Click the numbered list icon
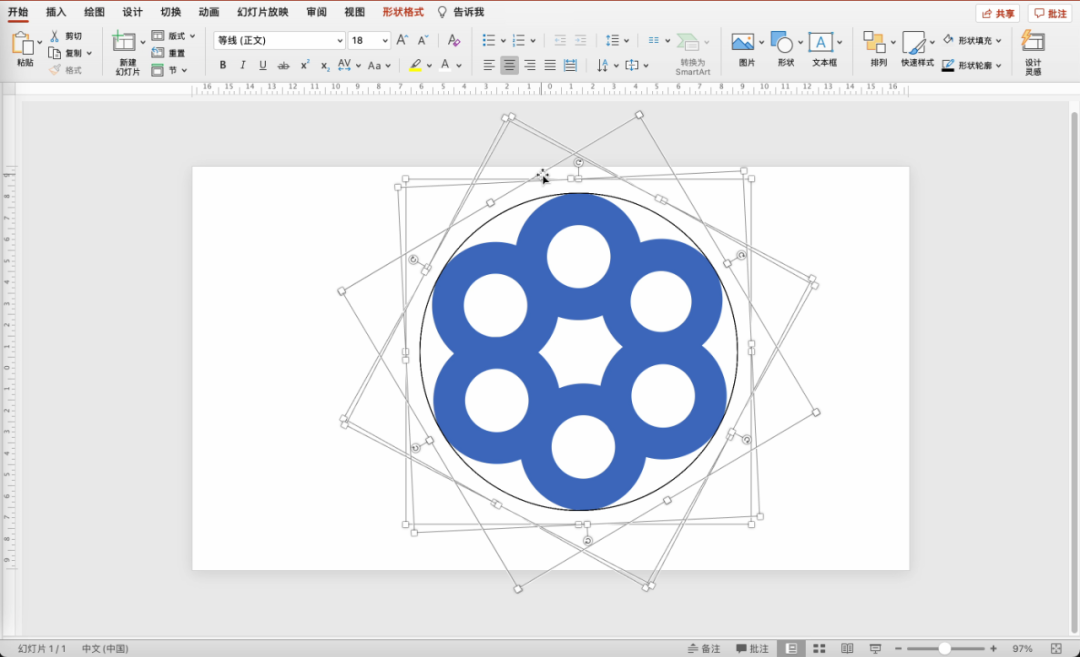The height and width of the screenshot is (657, 1080). coord(519,40)
